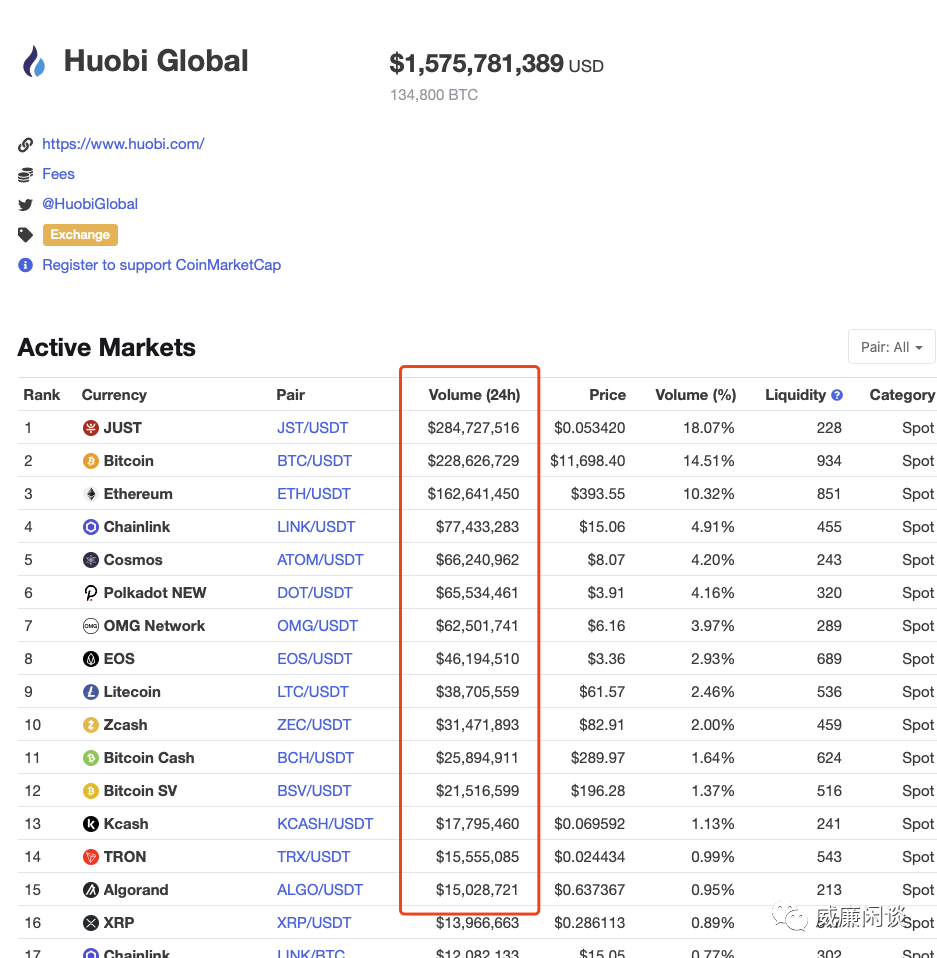Open the JST/USDT pair link
The image size is (937, 958).
(312, 428)
